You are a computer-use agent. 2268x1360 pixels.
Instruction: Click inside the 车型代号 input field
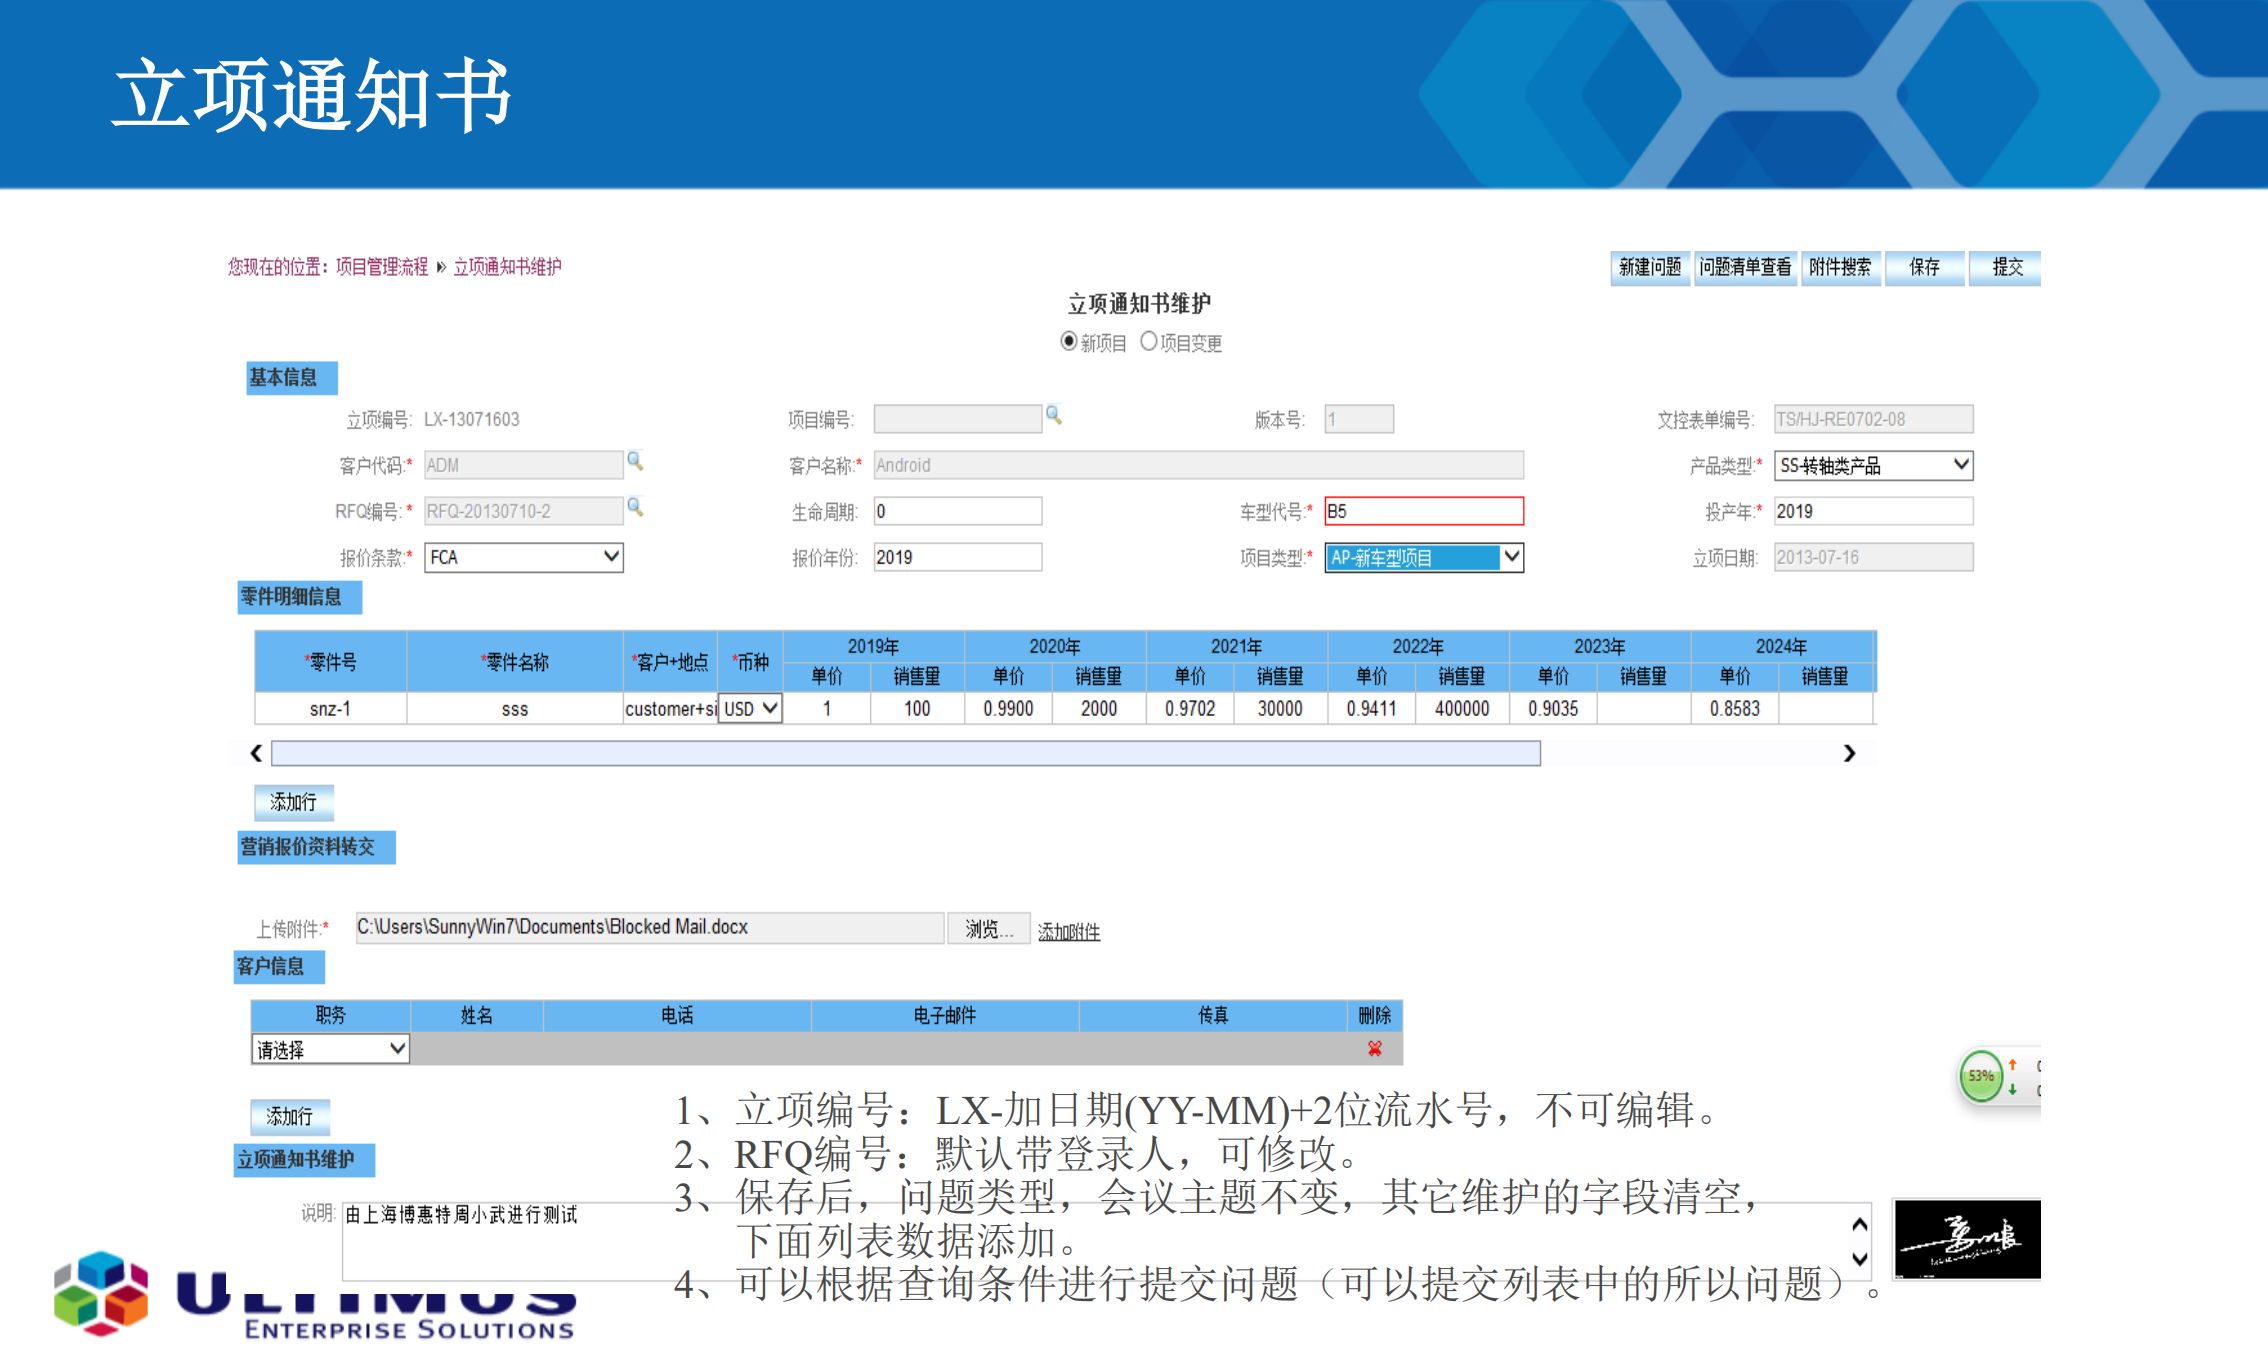[1423, 510]
